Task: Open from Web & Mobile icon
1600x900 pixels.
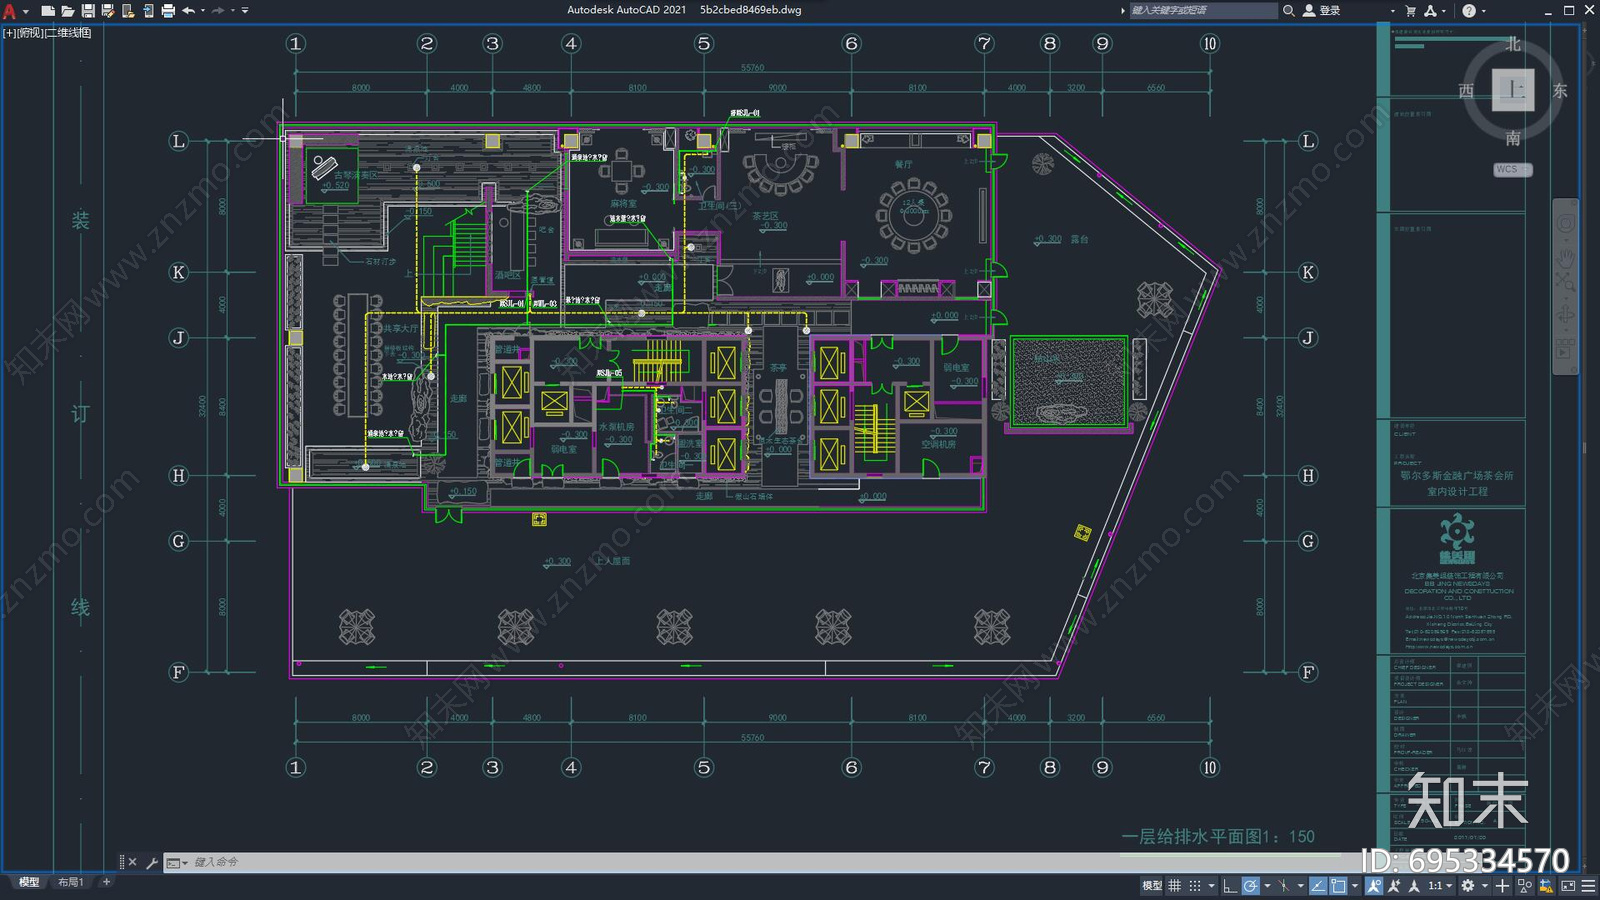Action: tap(128, 11)
